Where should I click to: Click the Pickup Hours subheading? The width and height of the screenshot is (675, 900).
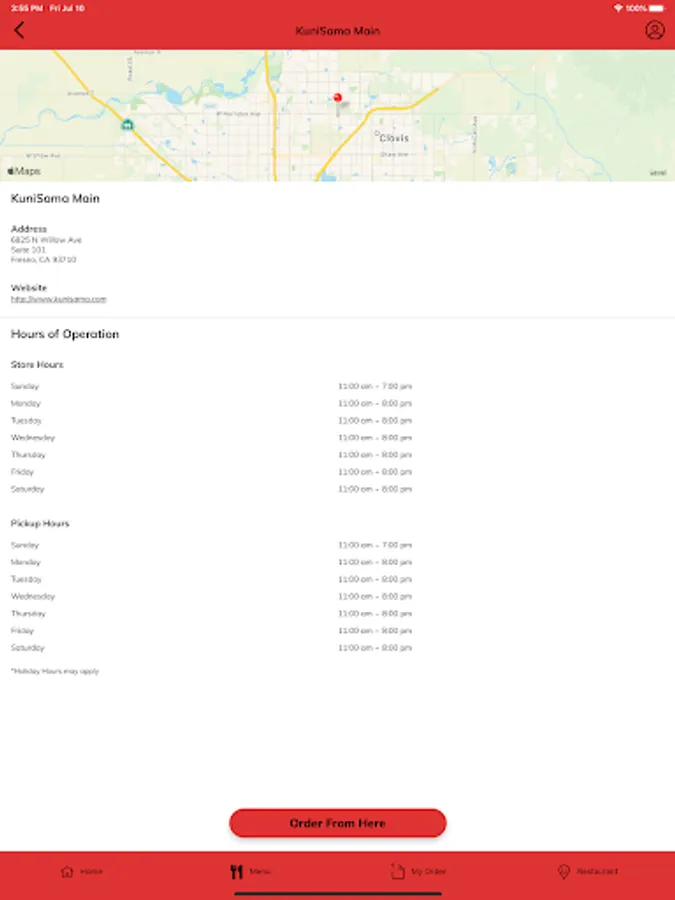tap(40, 523)
